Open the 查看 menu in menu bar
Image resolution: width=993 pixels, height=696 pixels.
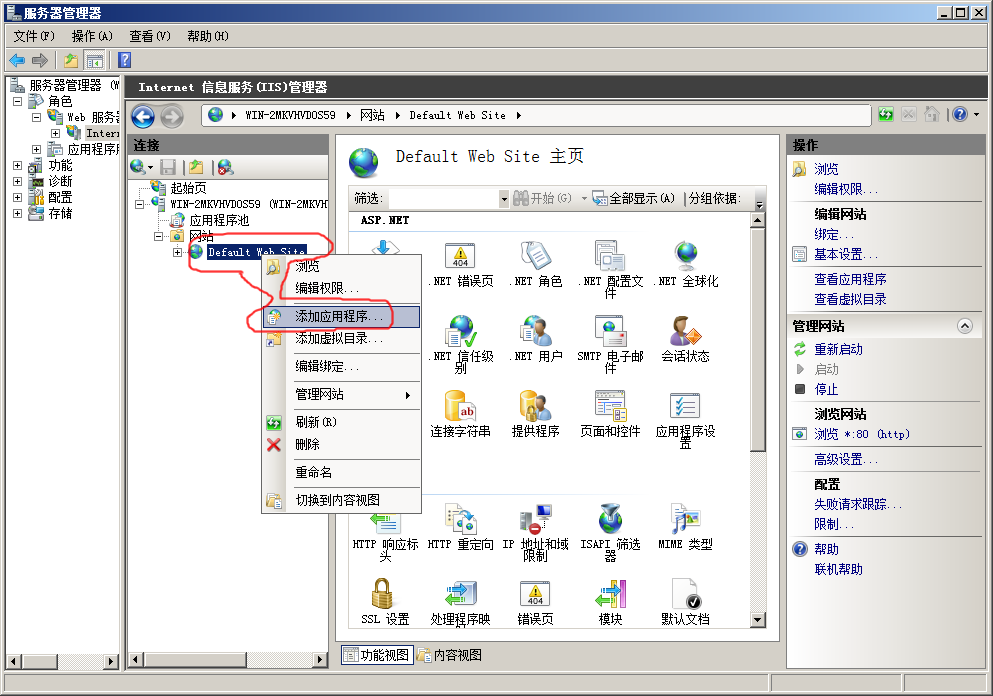[x=148, y=36]
